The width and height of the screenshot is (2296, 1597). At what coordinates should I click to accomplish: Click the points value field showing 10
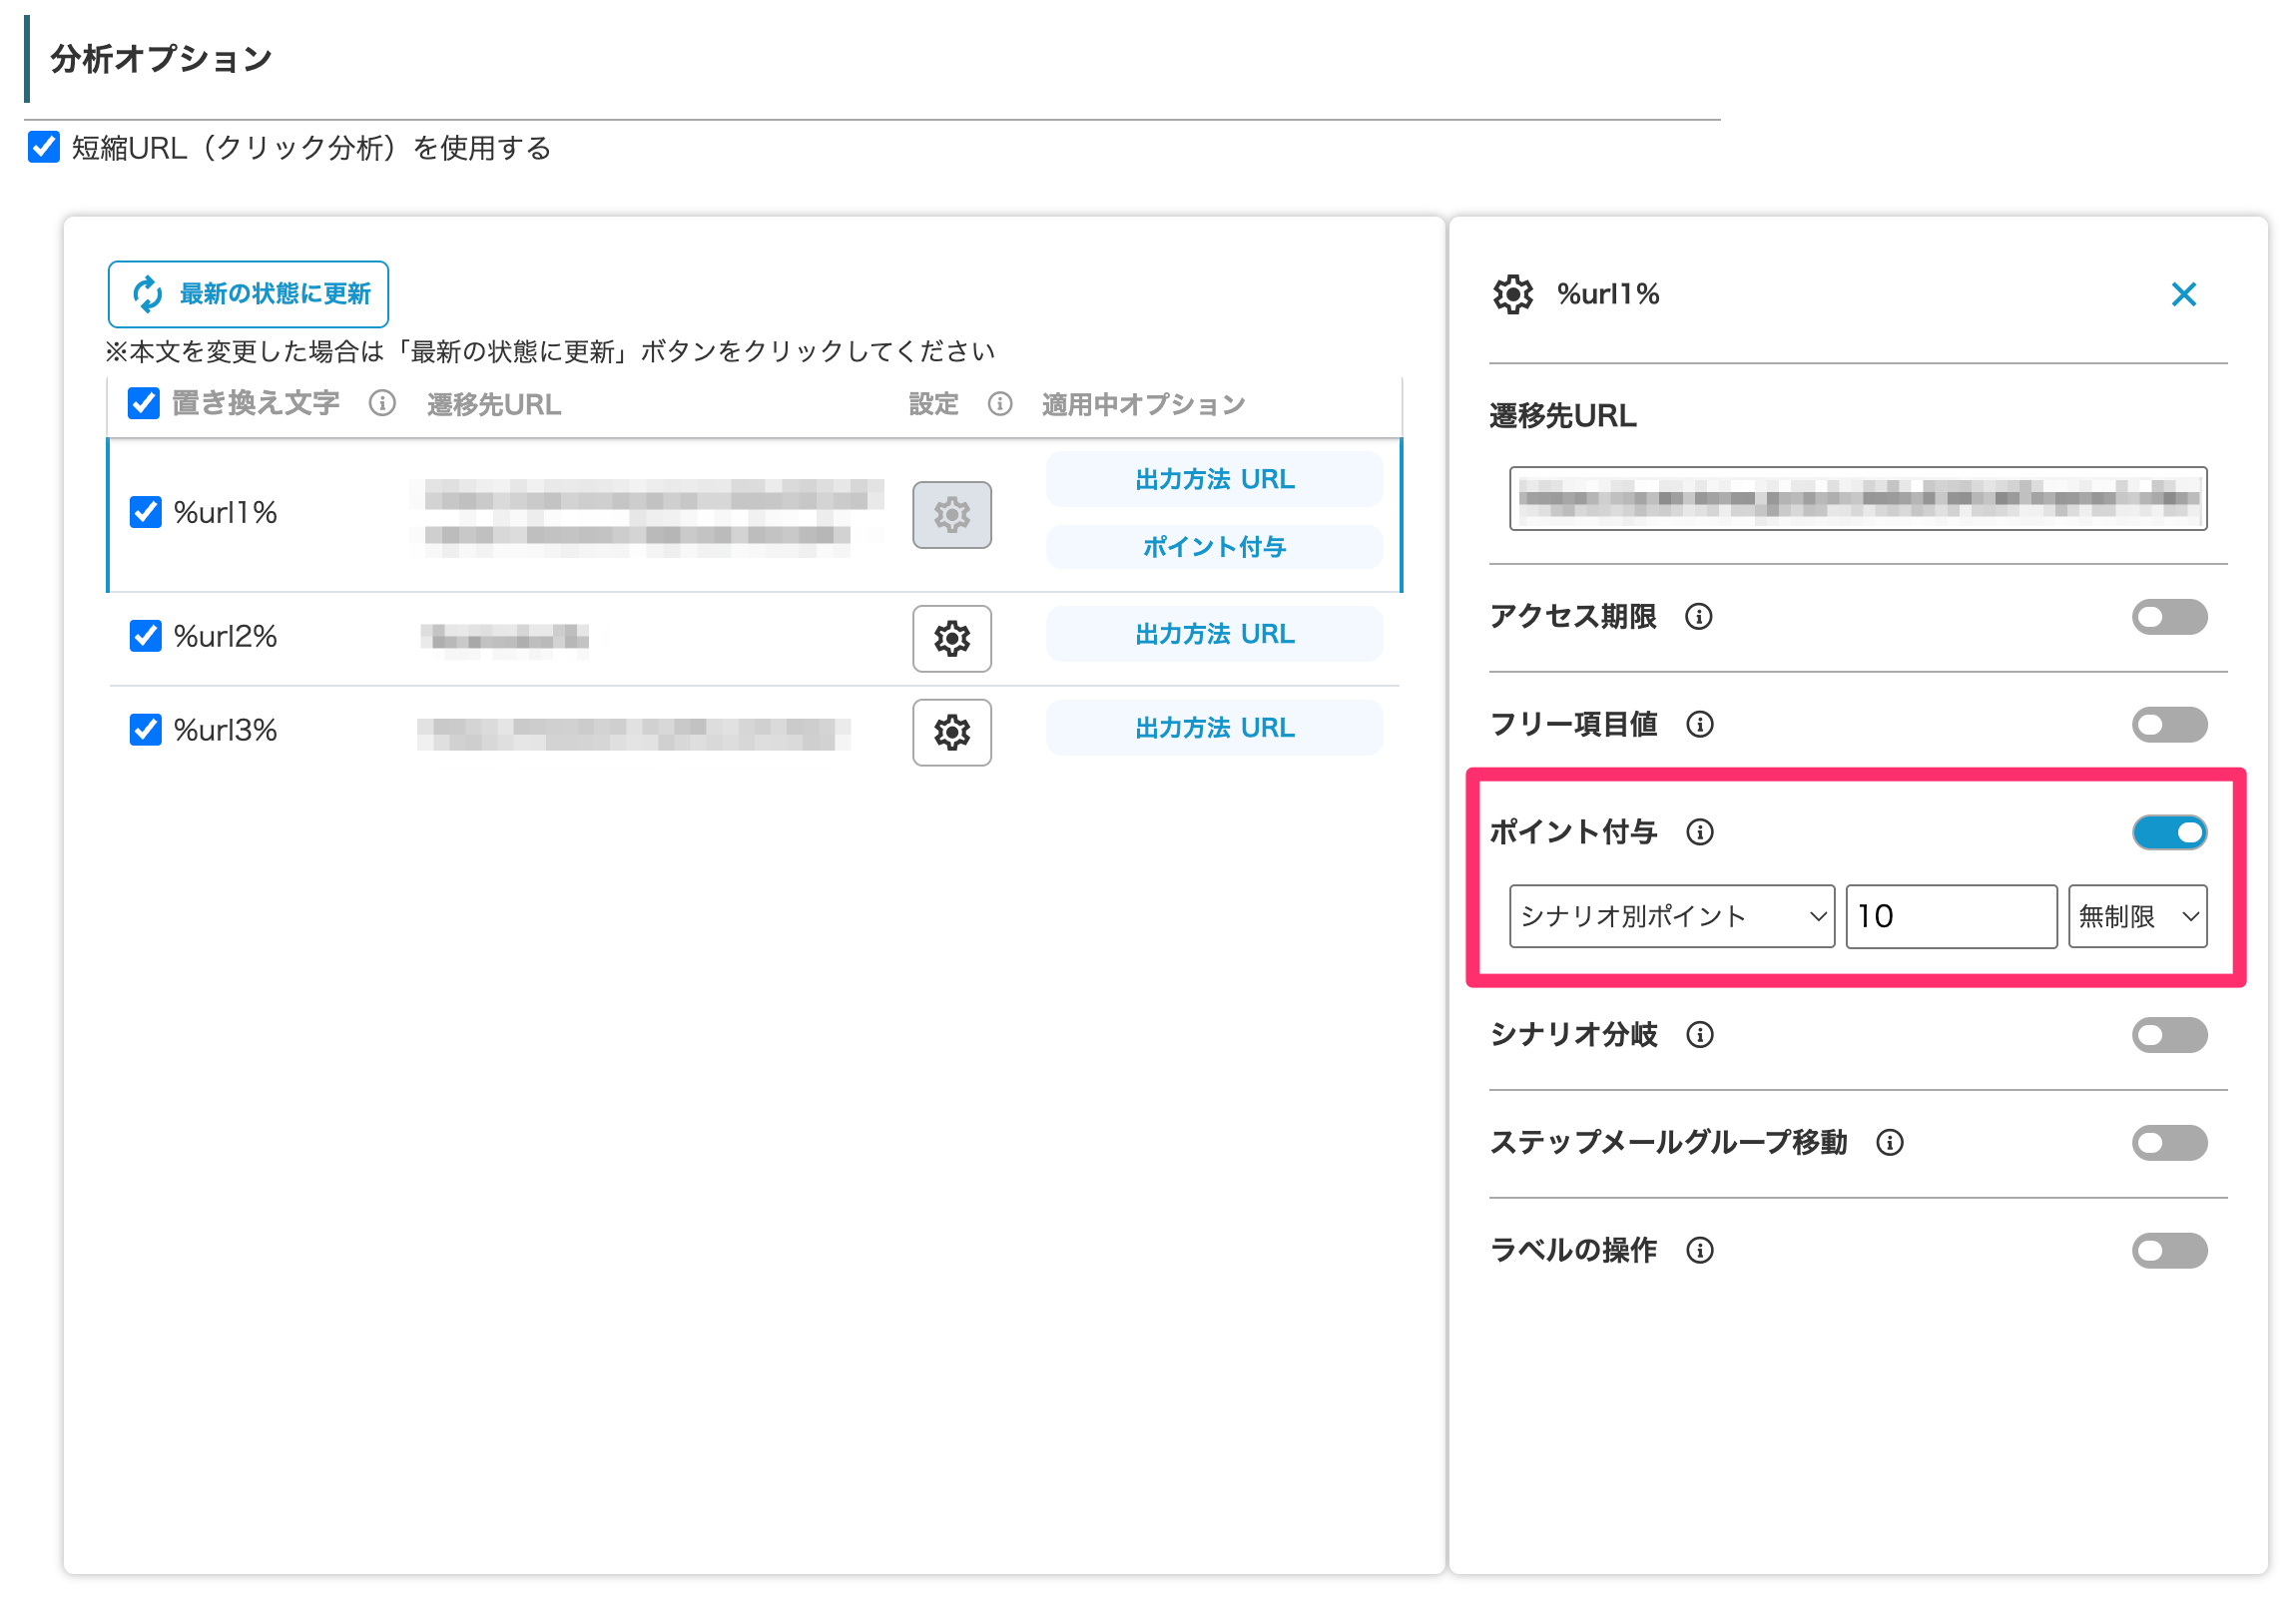(x=1950, y=916)
